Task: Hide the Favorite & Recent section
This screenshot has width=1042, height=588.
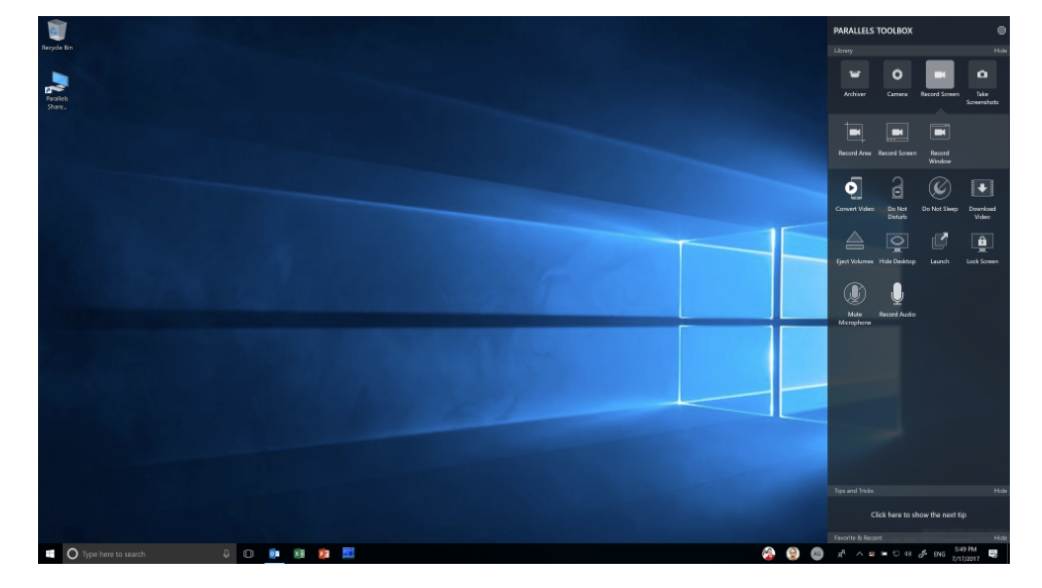Action: click(1000, 538)
